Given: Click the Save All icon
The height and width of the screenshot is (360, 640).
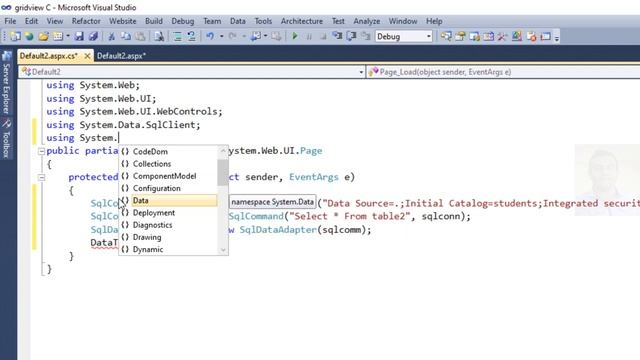Looking at the screenshot, I should tap(93, 36).
